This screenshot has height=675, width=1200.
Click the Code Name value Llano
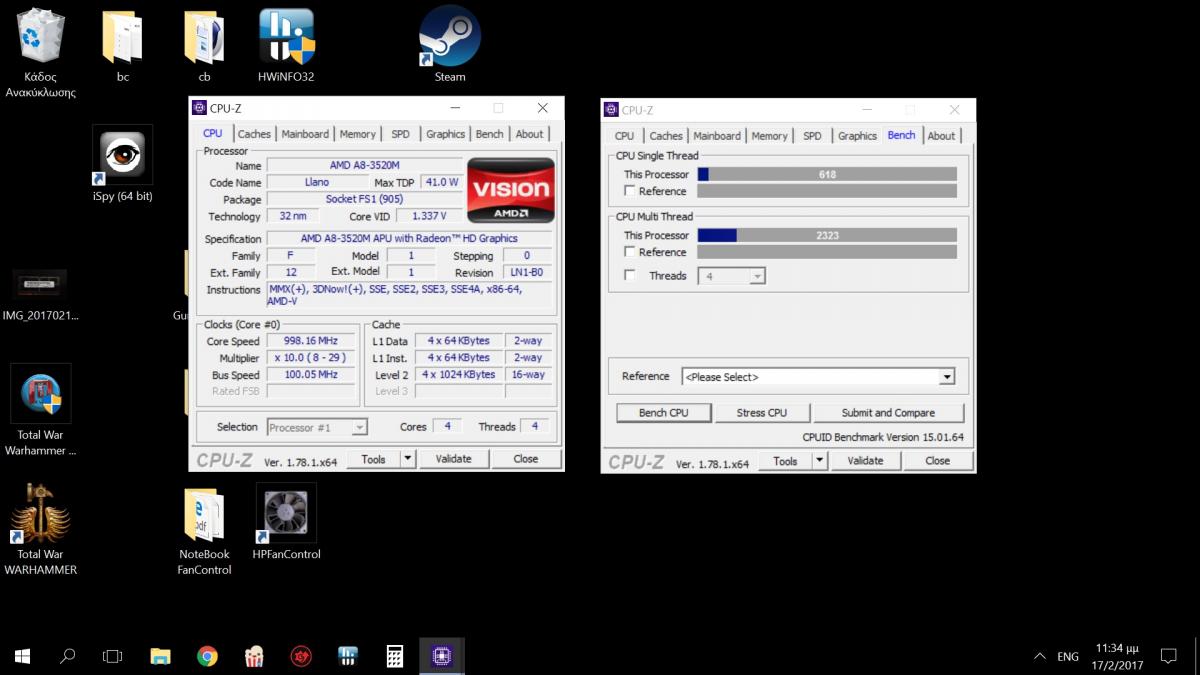click(316, 182)
